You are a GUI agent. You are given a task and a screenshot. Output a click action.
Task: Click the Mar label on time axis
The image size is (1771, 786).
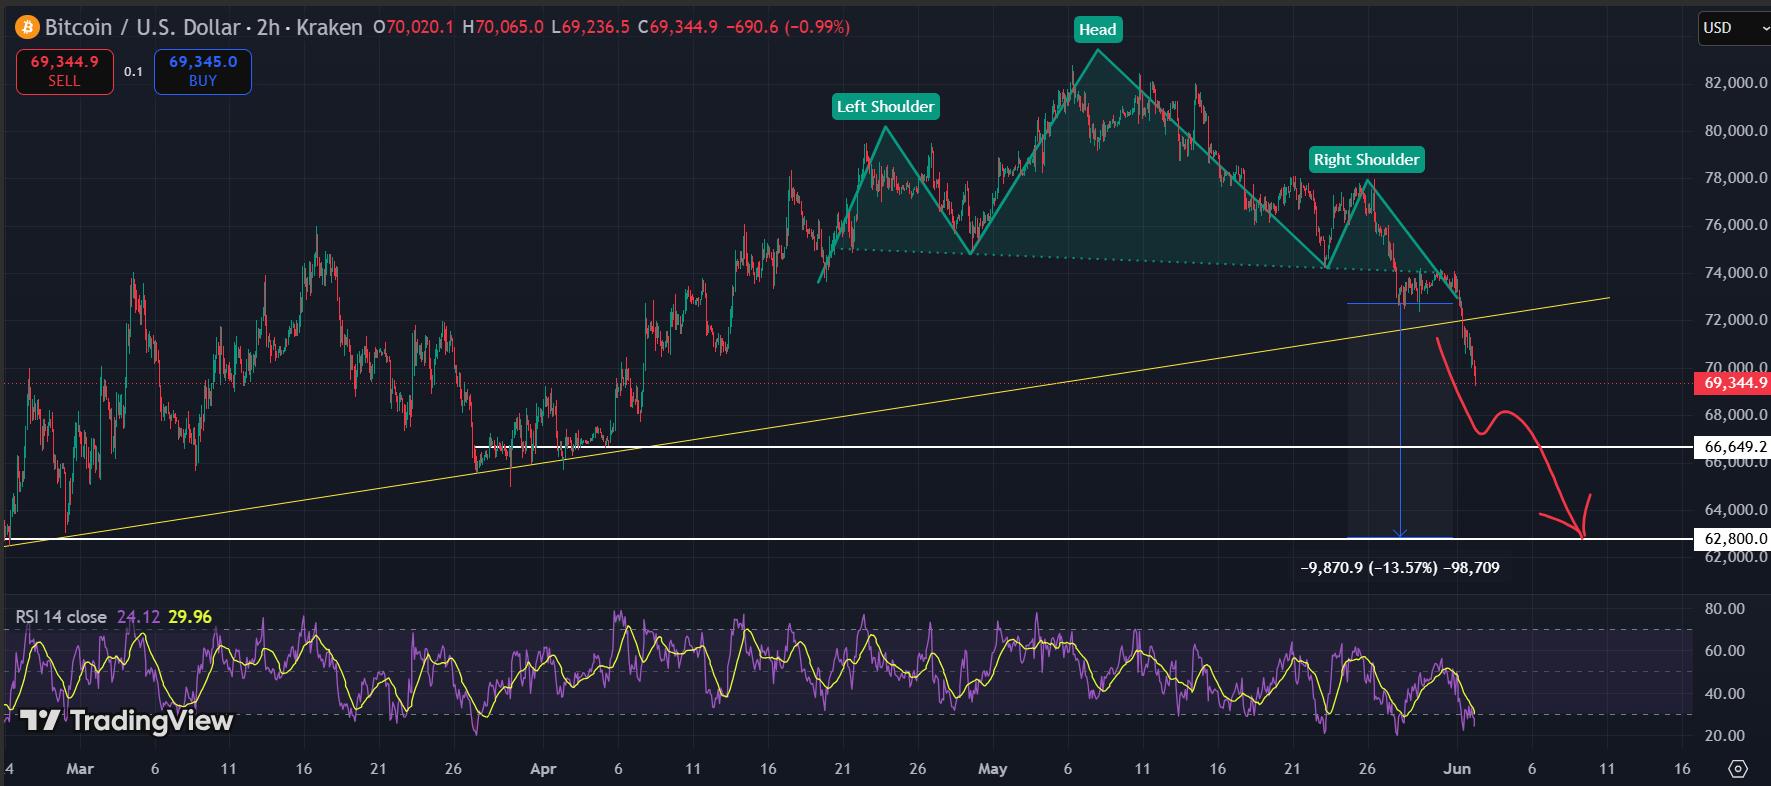(x=80, y=769)
